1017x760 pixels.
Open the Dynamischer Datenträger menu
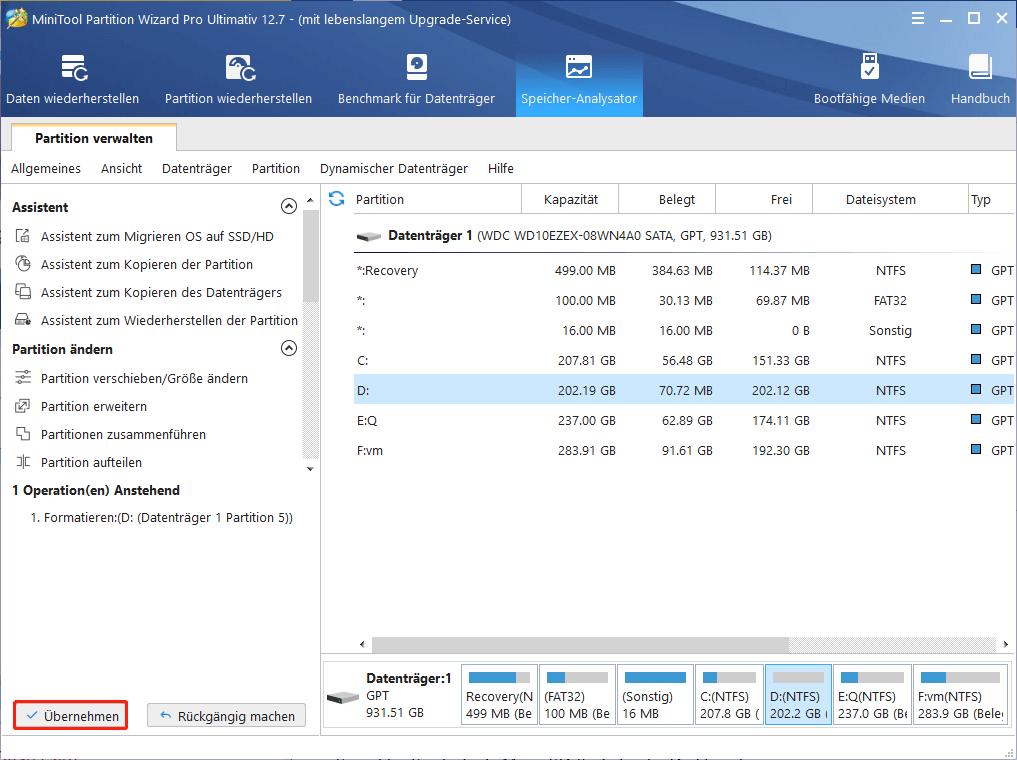[394, 169]
